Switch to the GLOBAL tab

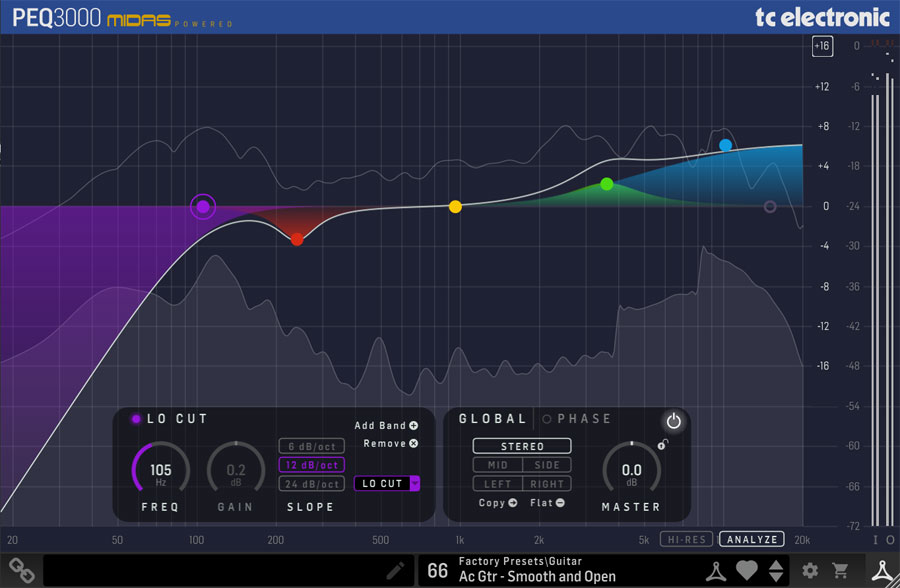(492, 419)
